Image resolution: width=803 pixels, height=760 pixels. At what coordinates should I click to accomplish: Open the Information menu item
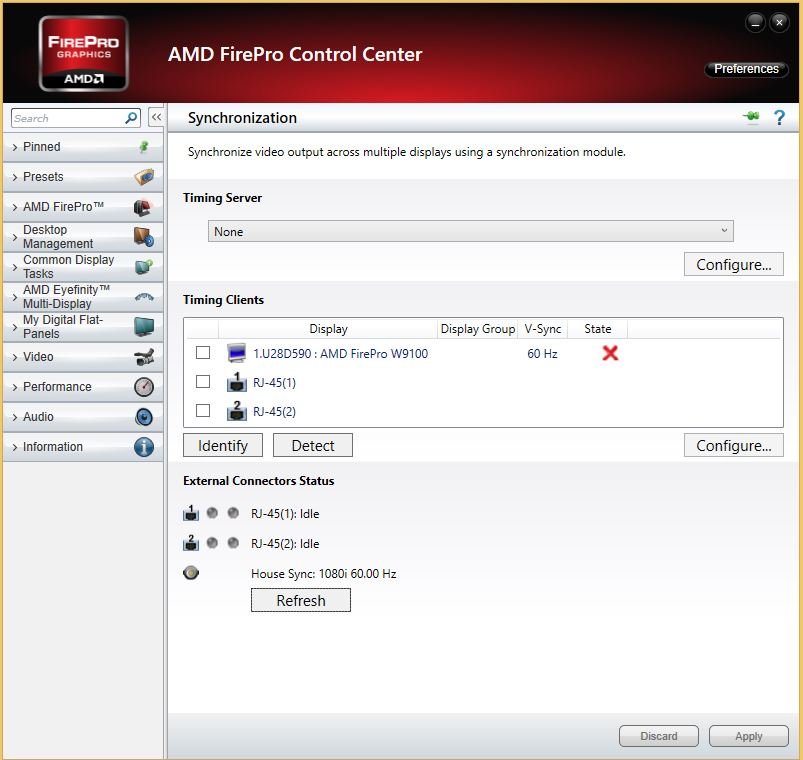point(83,447)
